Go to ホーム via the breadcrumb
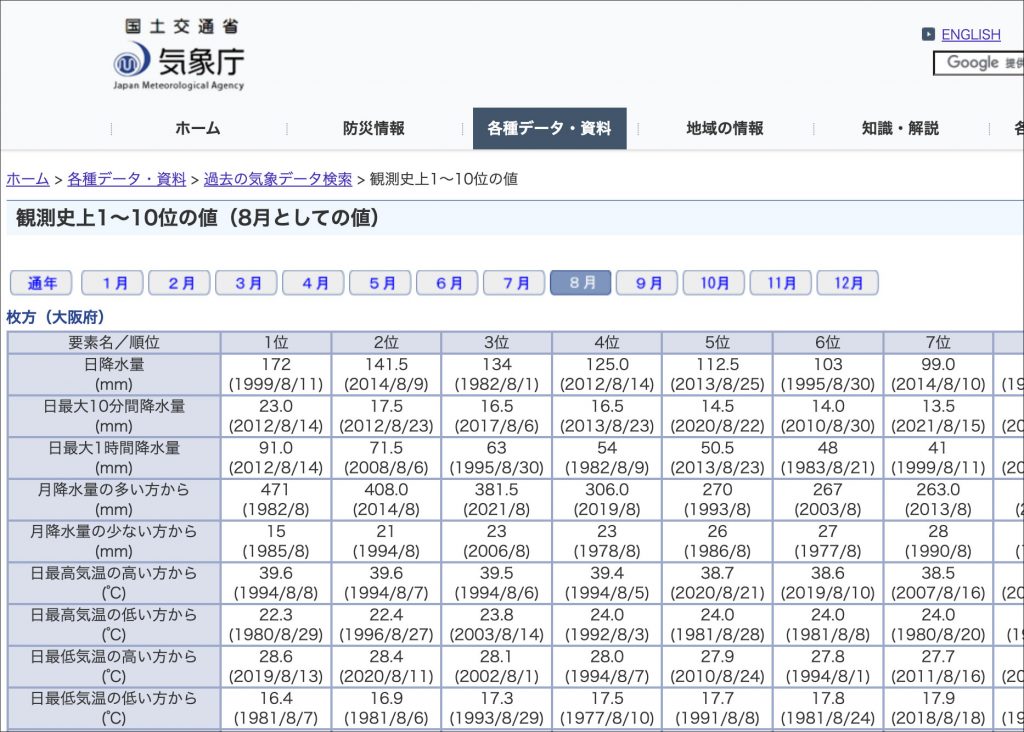 click(x=28, y=180)
